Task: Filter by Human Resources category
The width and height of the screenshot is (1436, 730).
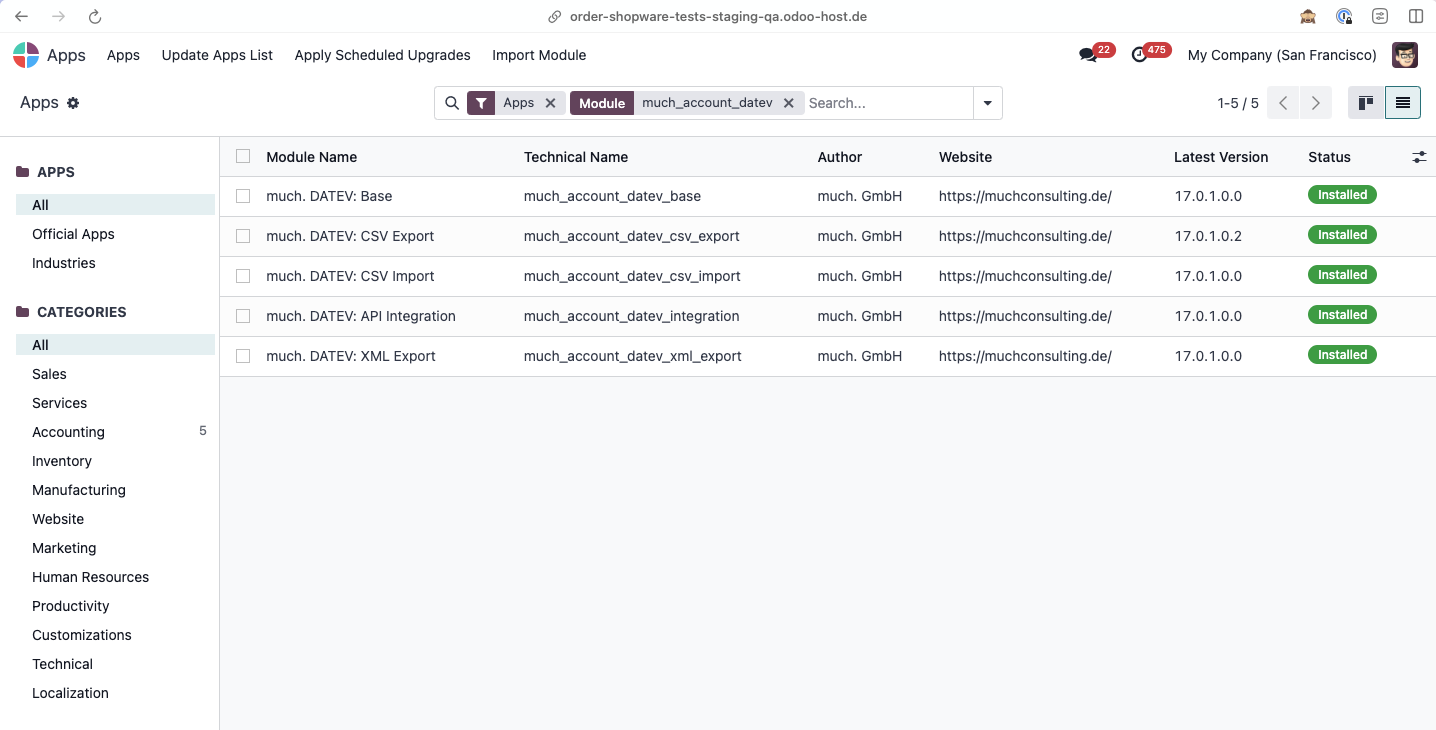Action: (x=115, y=577)
